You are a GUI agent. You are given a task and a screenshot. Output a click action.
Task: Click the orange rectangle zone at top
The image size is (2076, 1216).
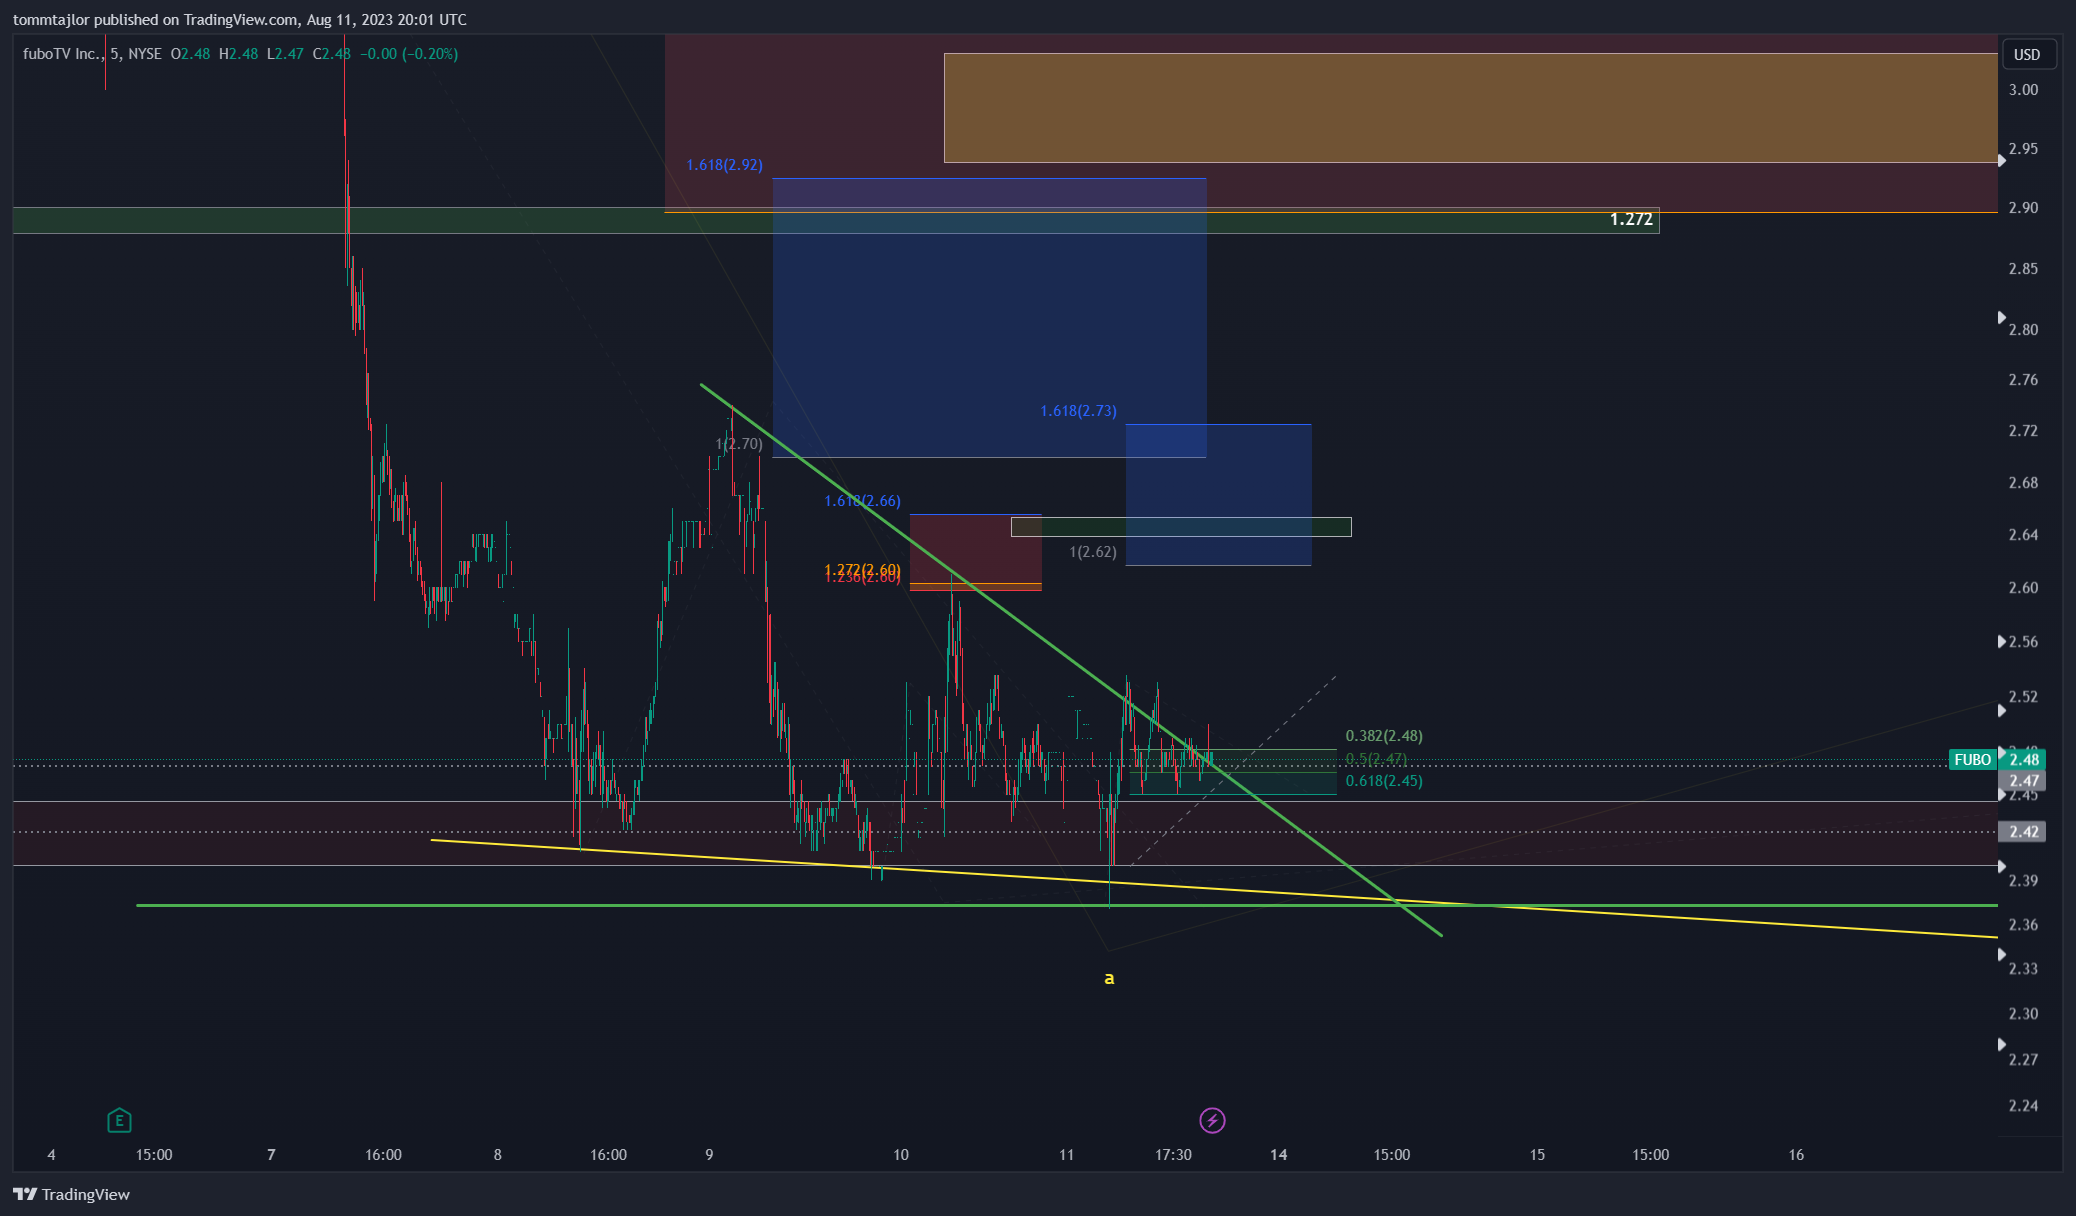(x=1470, y=108)
